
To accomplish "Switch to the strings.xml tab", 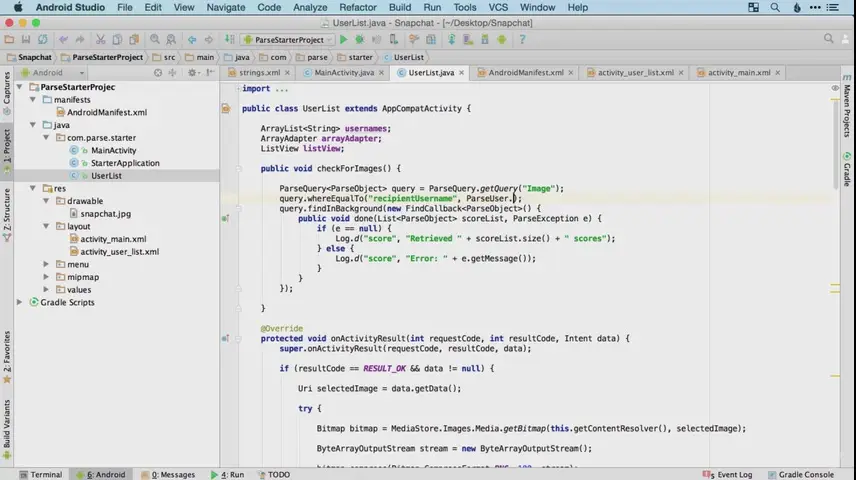I will pos(259,73).
